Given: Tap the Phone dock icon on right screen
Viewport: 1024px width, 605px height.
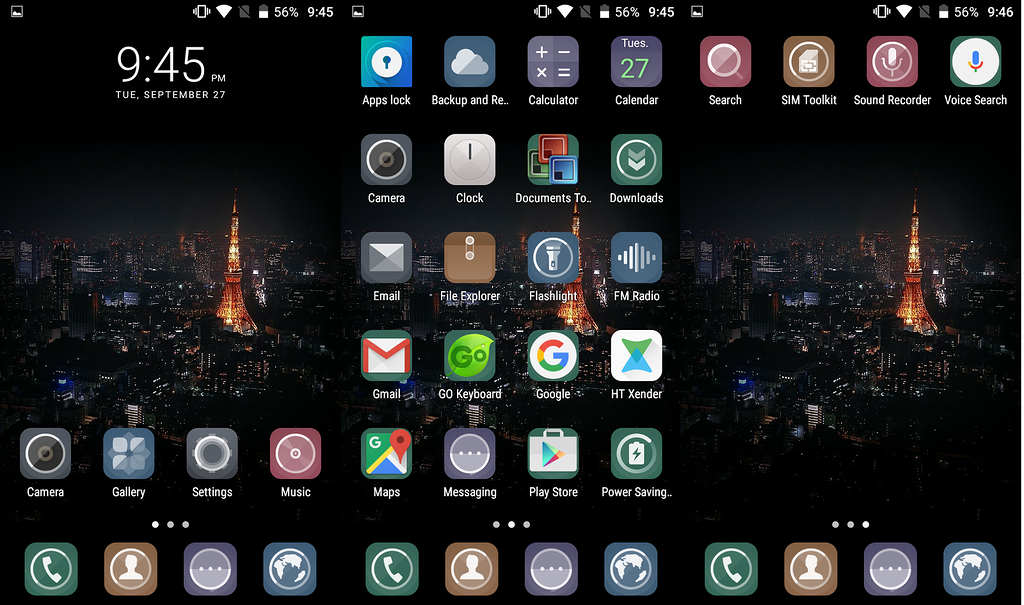Looking at the screenshot, I should click(731, 569).
